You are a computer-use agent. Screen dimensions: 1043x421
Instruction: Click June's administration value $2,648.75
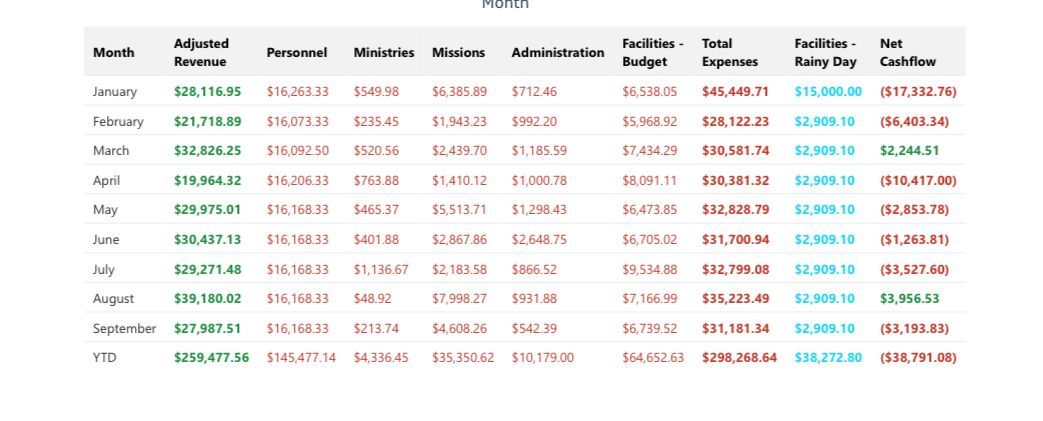coord(539,240)
